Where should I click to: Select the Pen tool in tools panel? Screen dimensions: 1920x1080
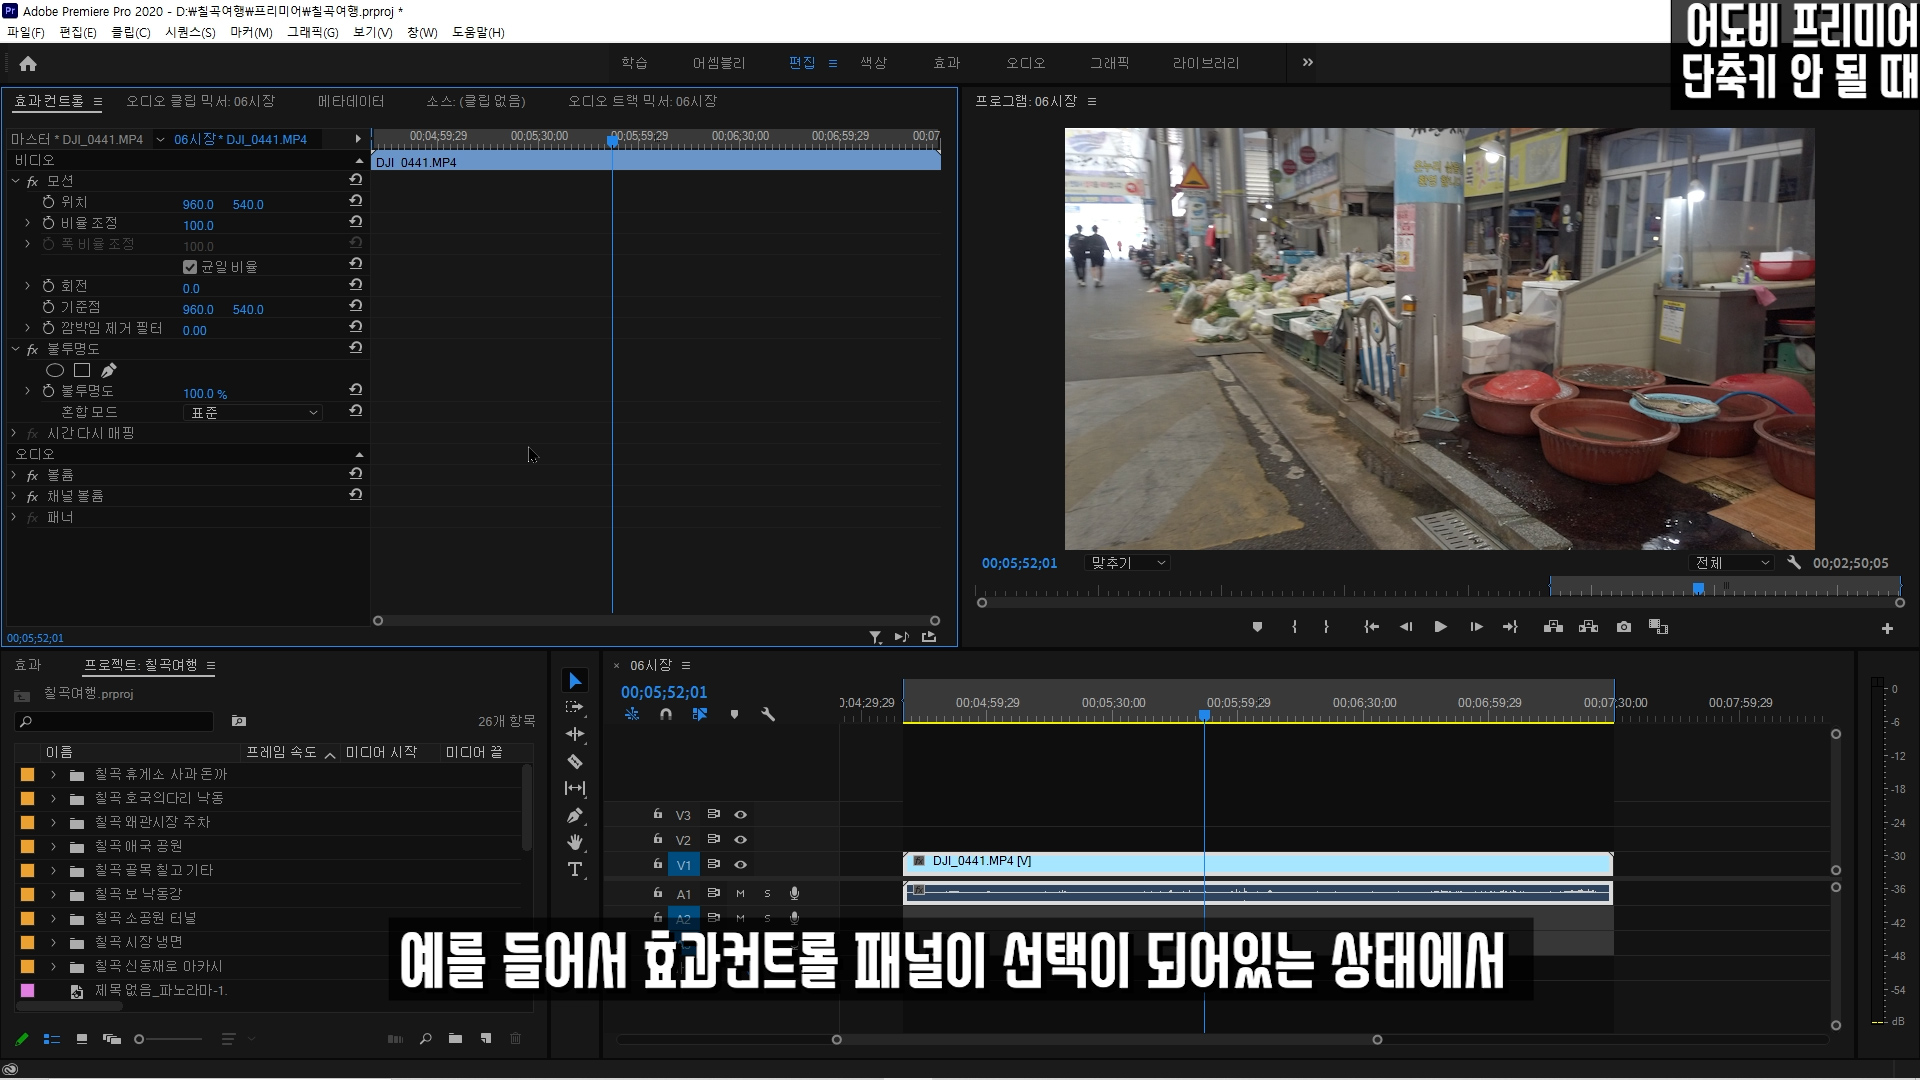tap(575, 816)
